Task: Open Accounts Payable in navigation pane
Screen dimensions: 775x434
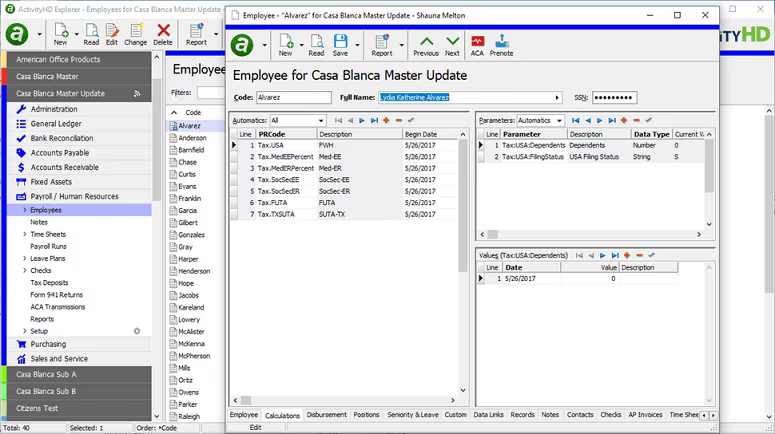Action: tap(60, 153)
